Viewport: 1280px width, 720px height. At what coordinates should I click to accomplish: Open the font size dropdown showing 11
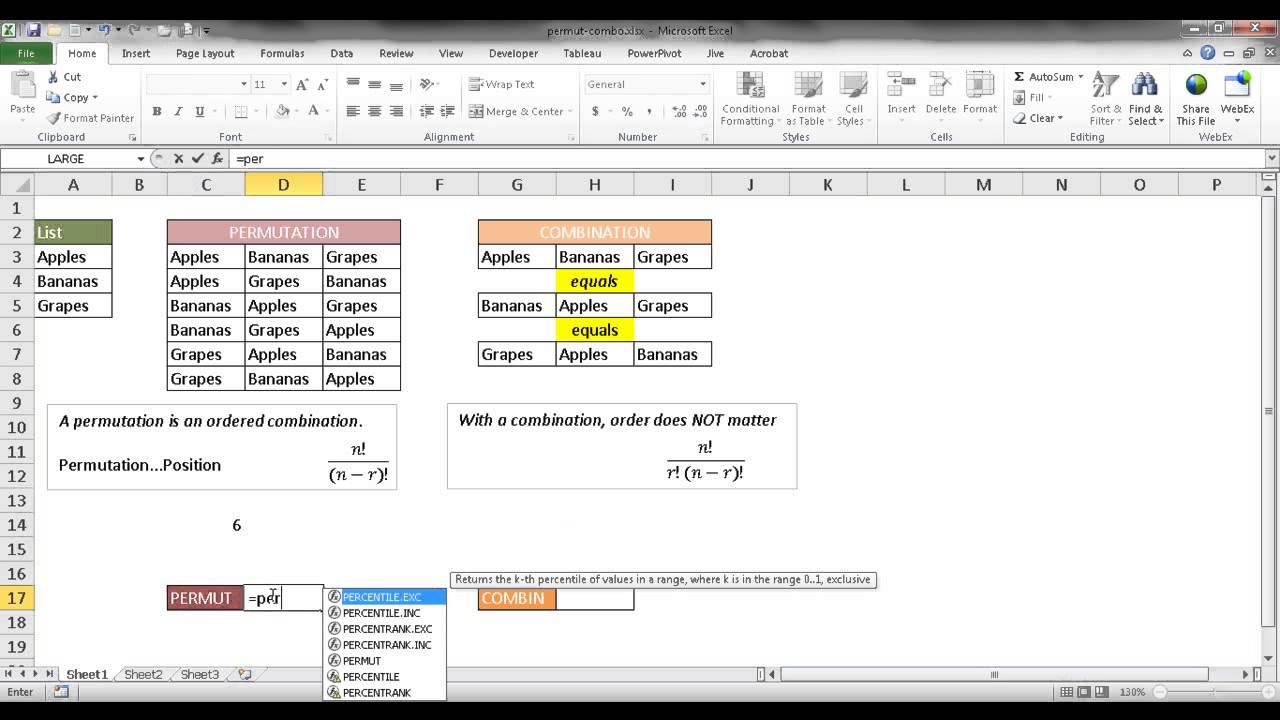(284, 85)
